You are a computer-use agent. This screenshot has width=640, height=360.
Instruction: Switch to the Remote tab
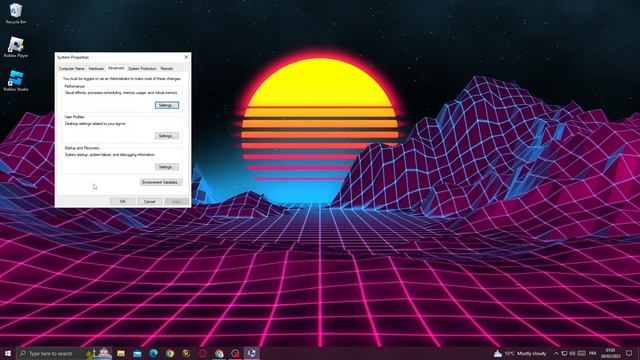tap(167, 69)
